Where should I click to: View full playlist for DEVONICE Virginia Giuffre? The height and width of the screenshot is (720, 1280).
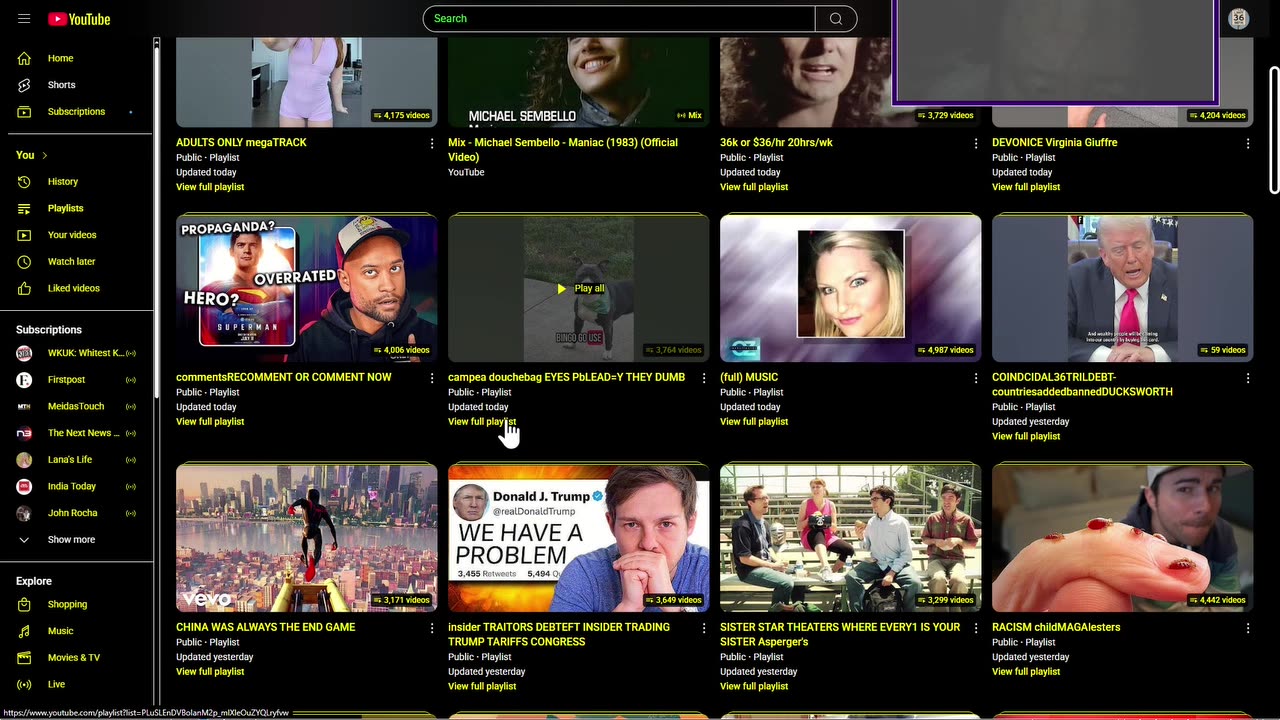click(x=1026, y=187)
